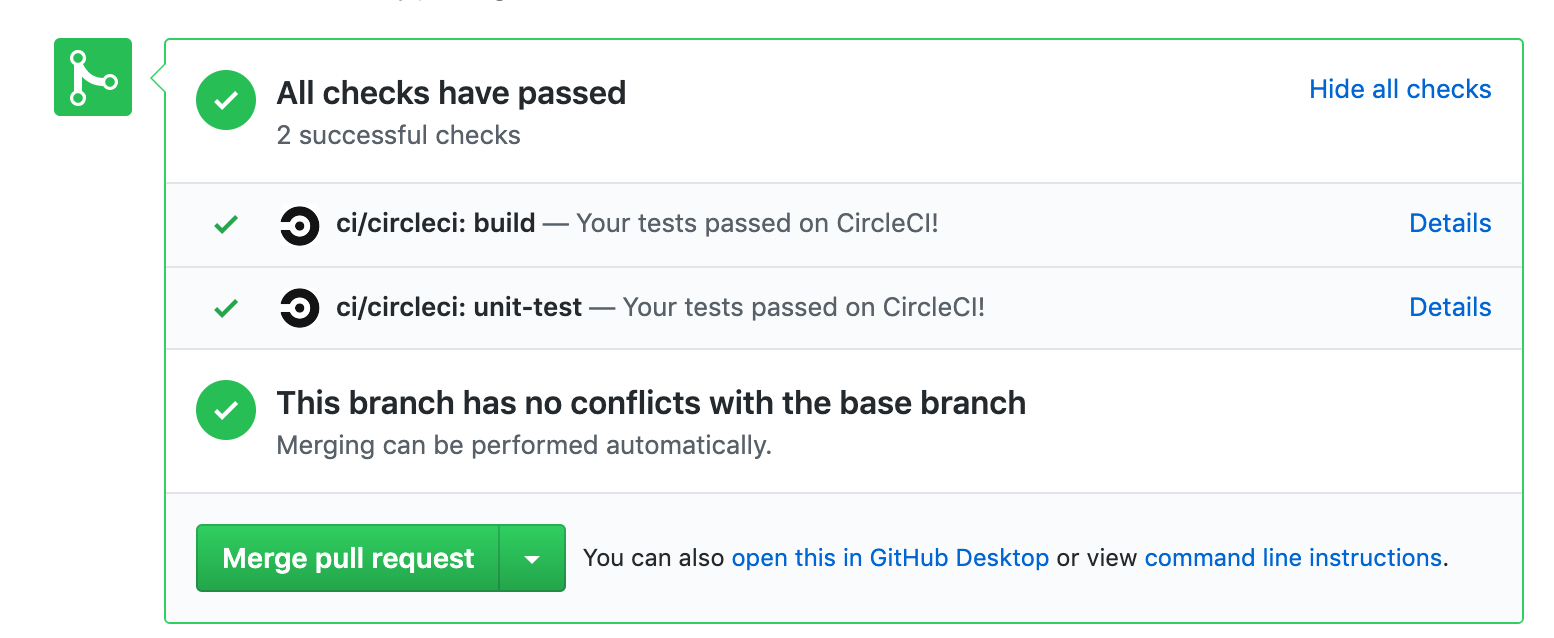Click the 2 successful checks text
The image size is (1554, 638).
(x=398, y=135)
